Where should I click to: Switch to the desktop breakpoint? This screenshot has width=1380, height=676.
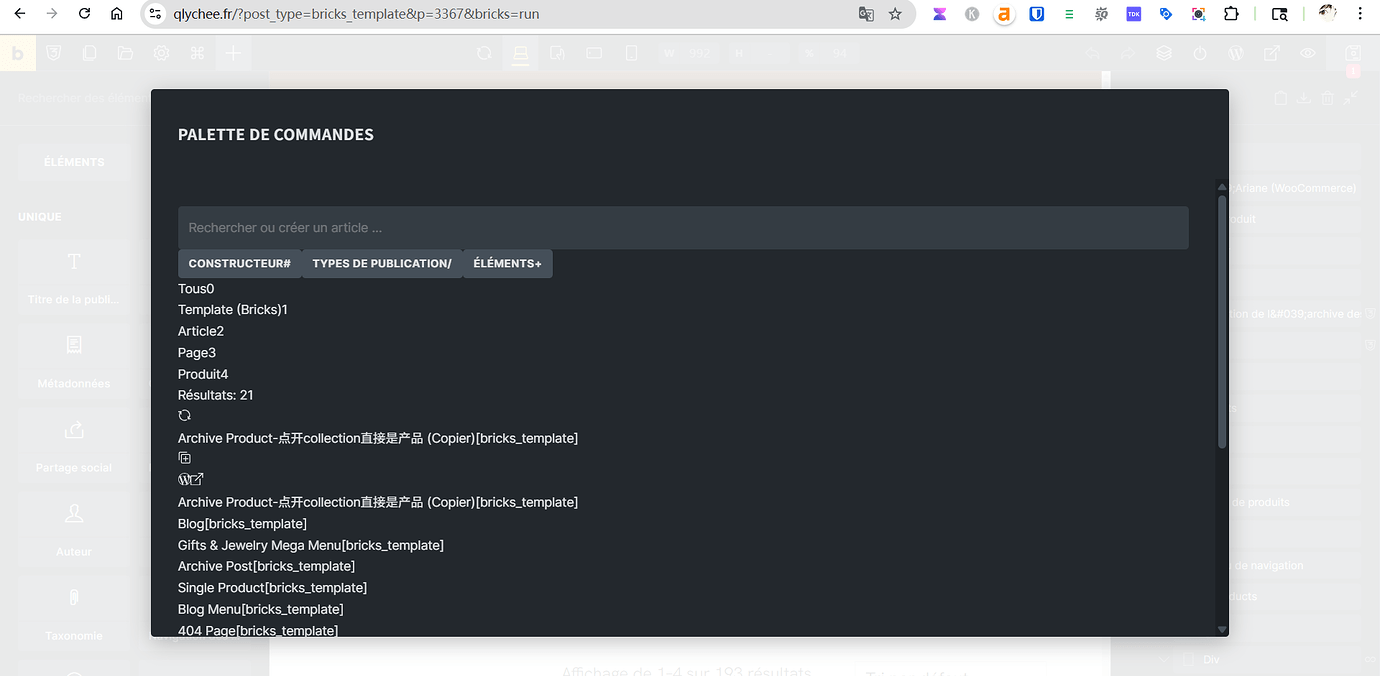tap(521, 53)
